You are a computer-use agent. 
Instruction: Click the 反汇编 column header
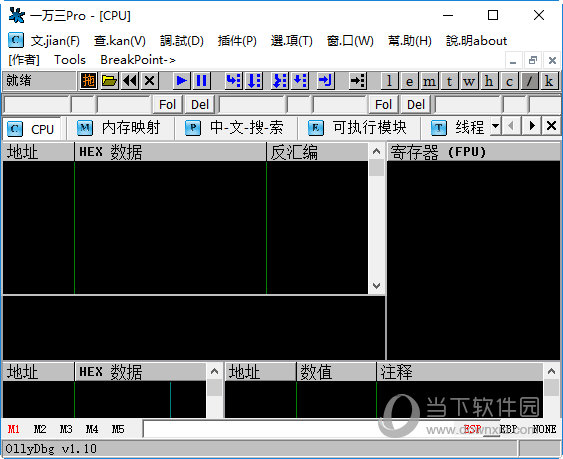point(317,152)
